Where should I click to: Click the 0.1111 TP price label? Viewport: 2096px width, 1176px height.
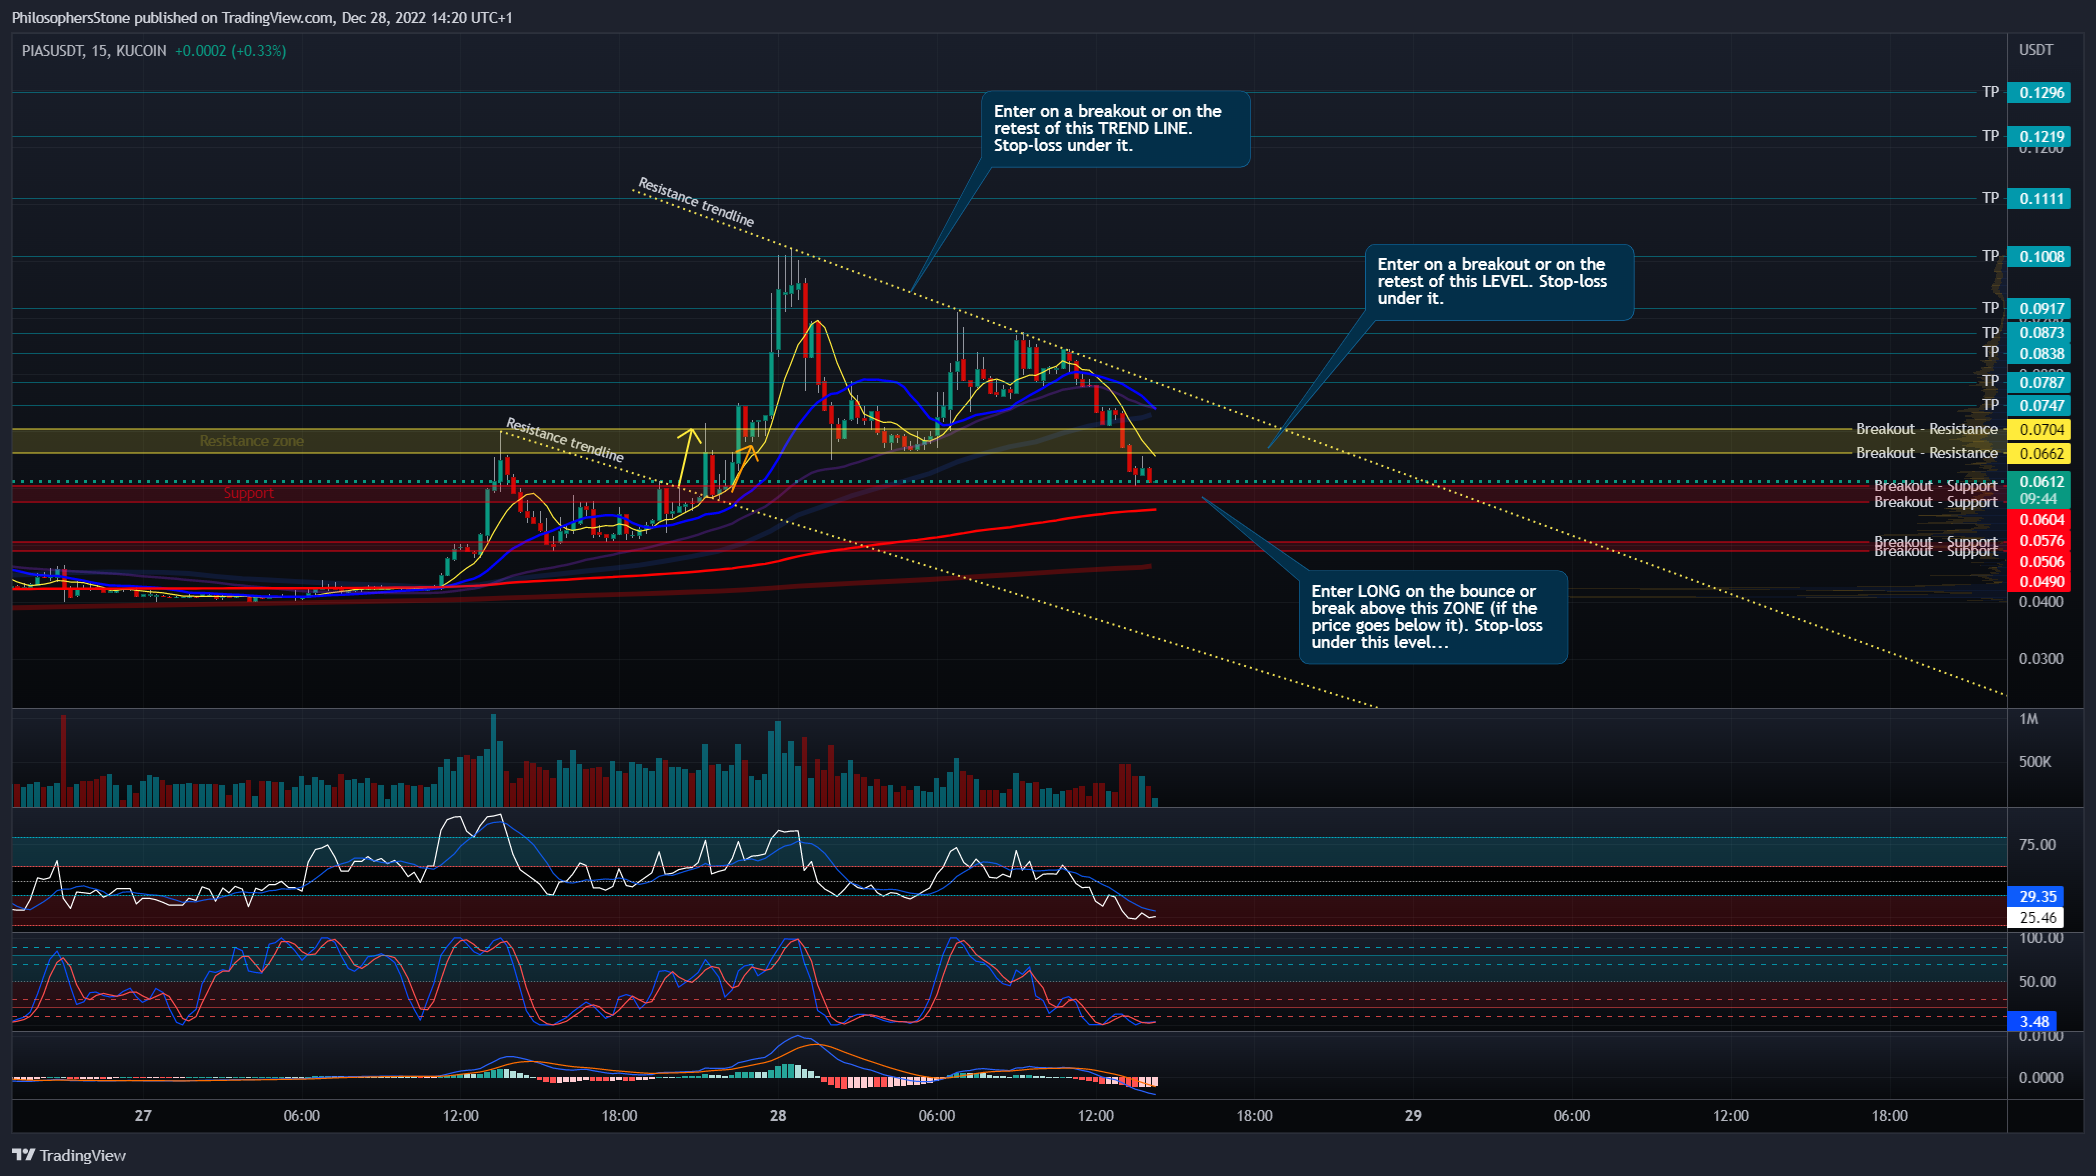pos(2041,199)
